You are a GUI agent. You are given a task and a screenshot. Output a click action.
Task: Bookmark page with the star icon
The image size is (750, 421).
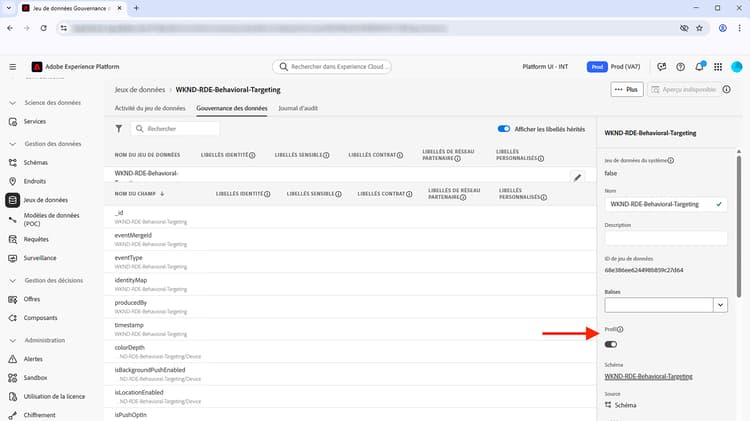(x=699, y=28)
